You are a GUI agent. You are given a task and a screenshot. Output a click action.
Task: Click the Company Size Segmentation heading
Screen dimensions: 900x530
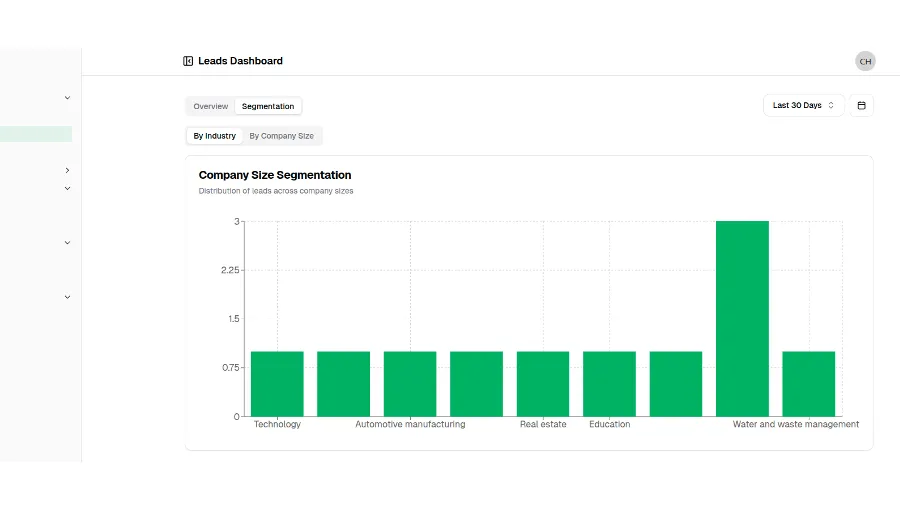(x=275, y=175)
